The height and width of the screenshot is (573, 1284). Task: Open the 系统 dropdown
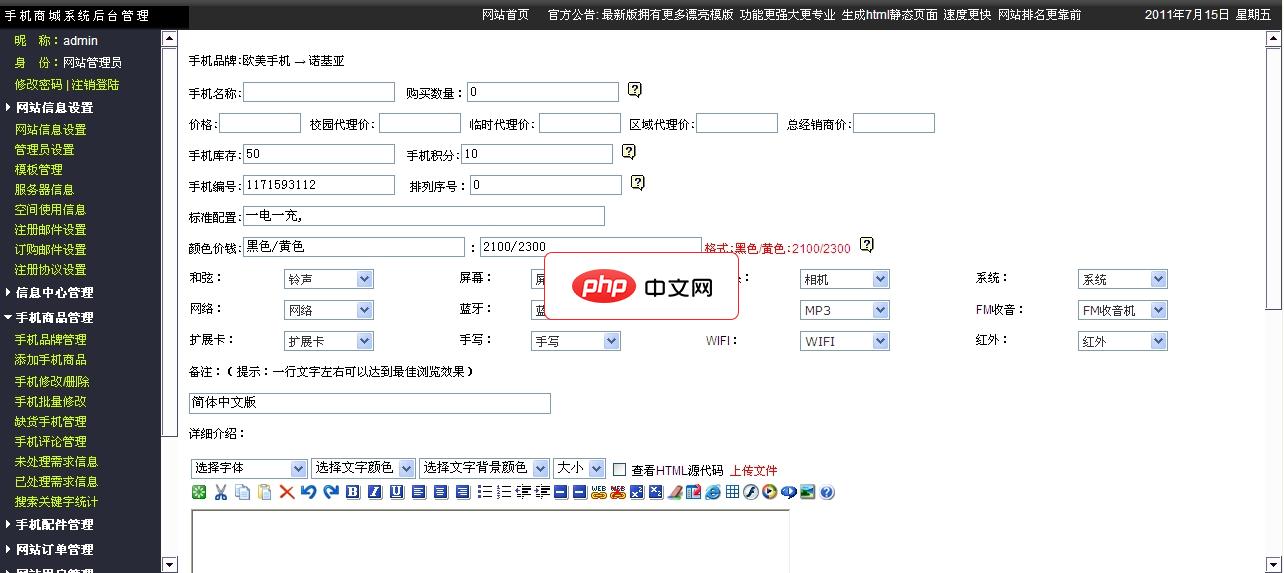click(1123, 280)
